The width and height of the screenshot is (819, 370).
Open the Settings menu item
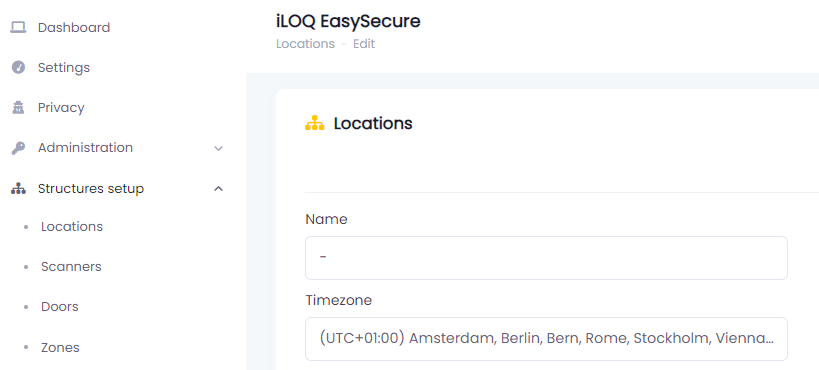pyautogui.click(x=64, y=67)
